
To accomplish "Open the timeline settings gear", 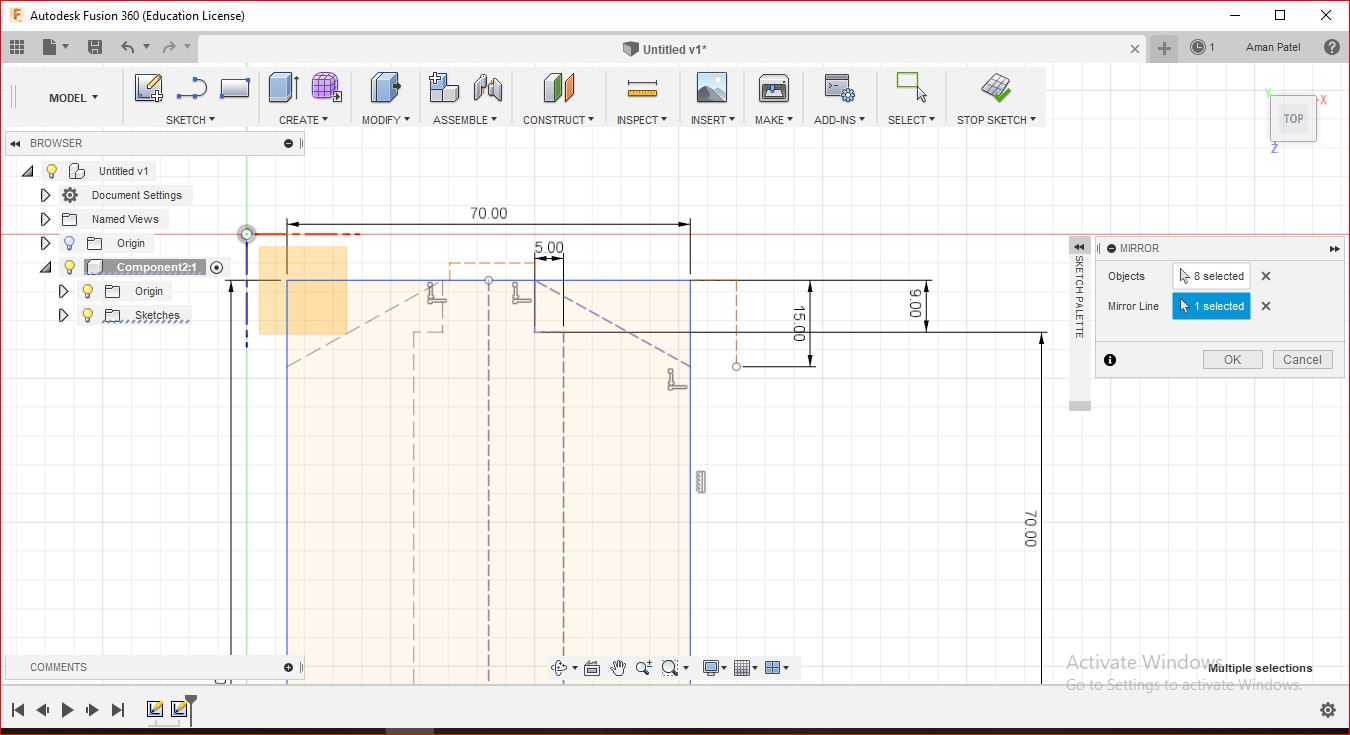I will (x=1327, y=710).
